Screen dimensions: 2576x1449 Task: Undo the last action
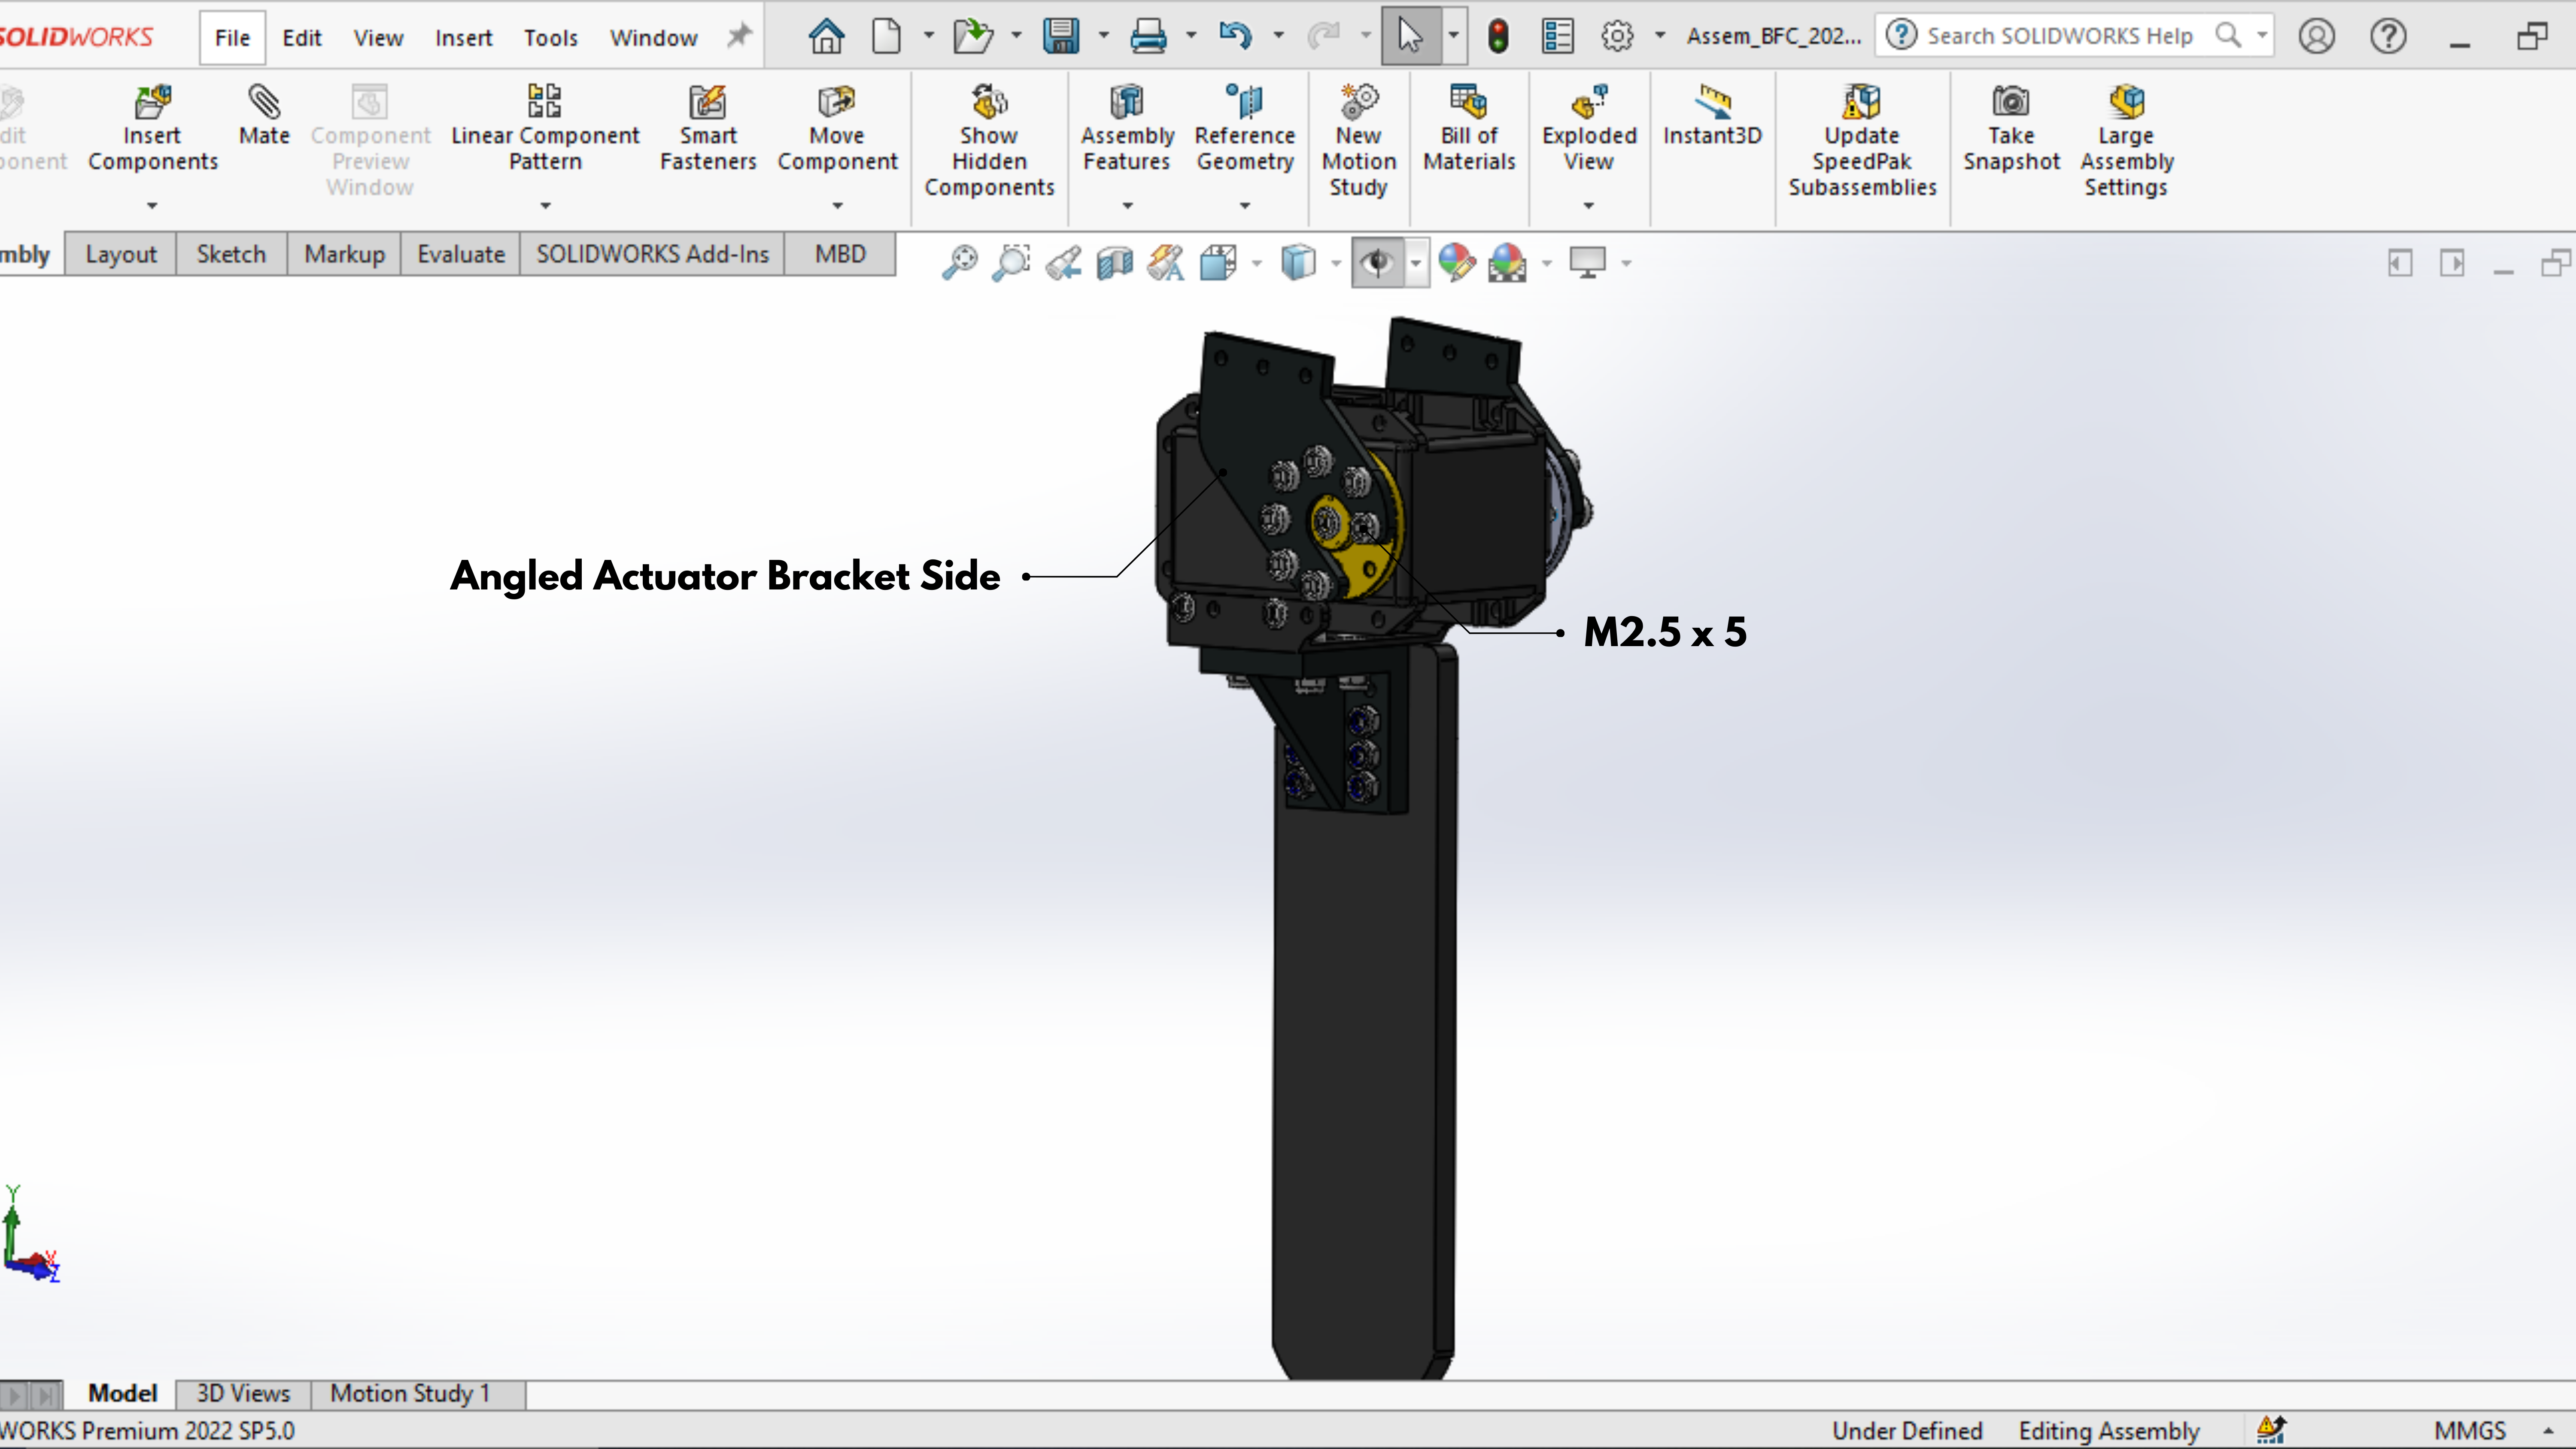[1236, 36]
